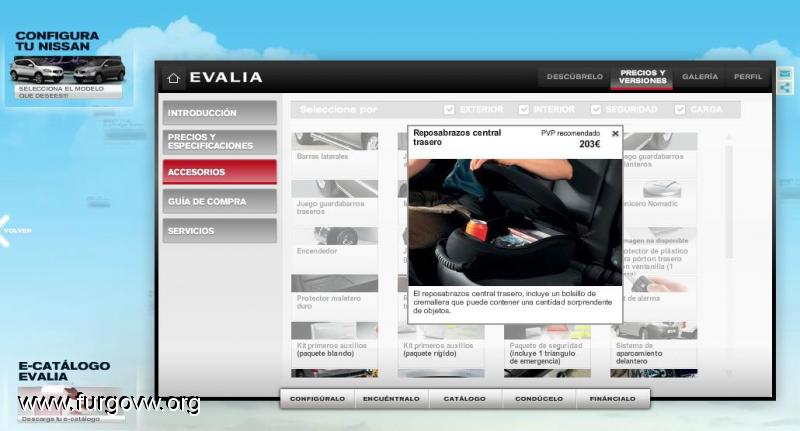
Task: Click the armrest photo in the popup
Action: [x=515, y=222]
